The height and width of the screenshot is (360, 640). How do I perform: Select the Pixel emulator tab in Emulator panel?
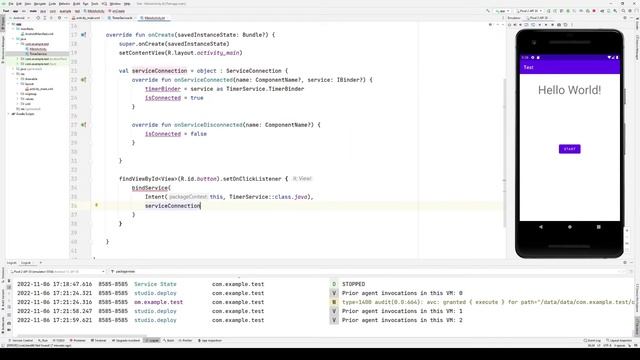point(539,18)
